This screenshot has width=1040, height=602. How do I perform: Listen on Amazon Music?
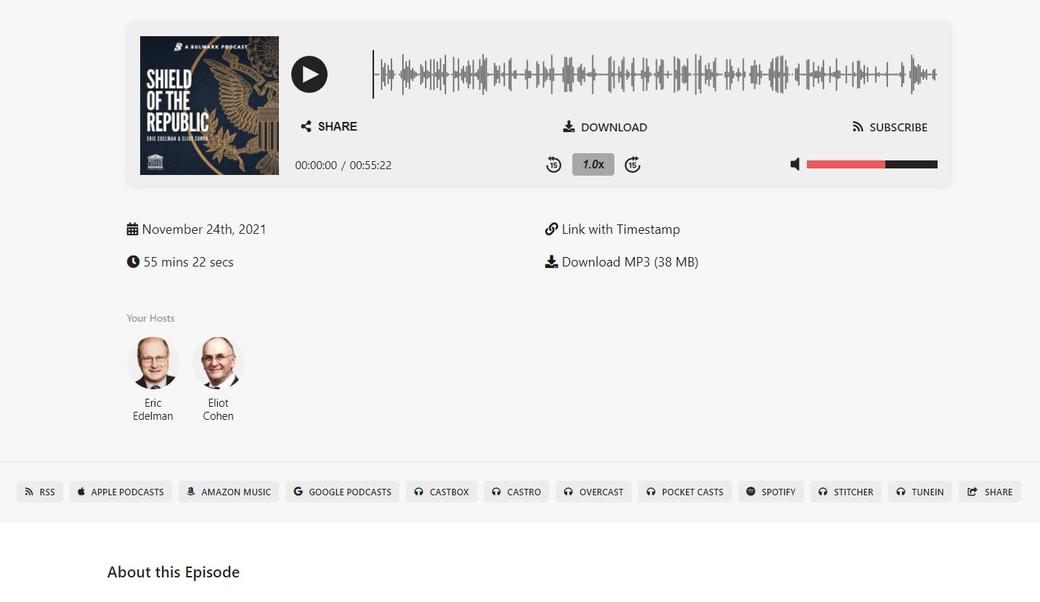(x=229, y=492)
